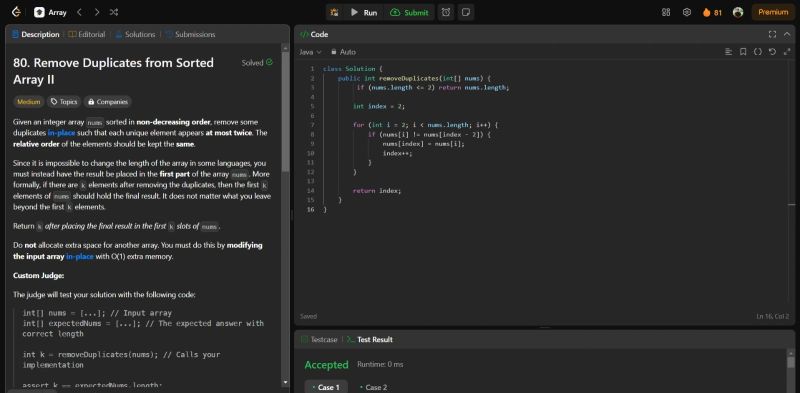Open the sticky notes icon
This screenshot has height=393, width=800.
point(465,12)
